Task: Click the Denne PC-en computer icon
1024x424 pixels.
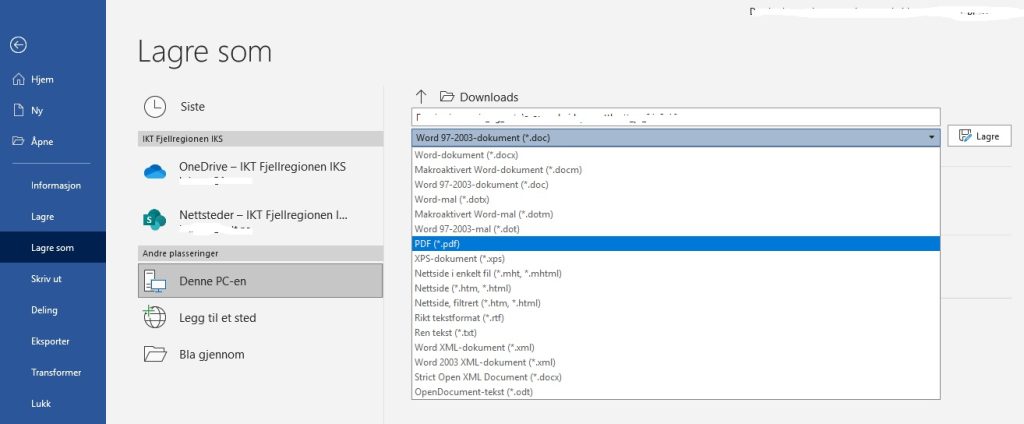Action: click(155, 281)
